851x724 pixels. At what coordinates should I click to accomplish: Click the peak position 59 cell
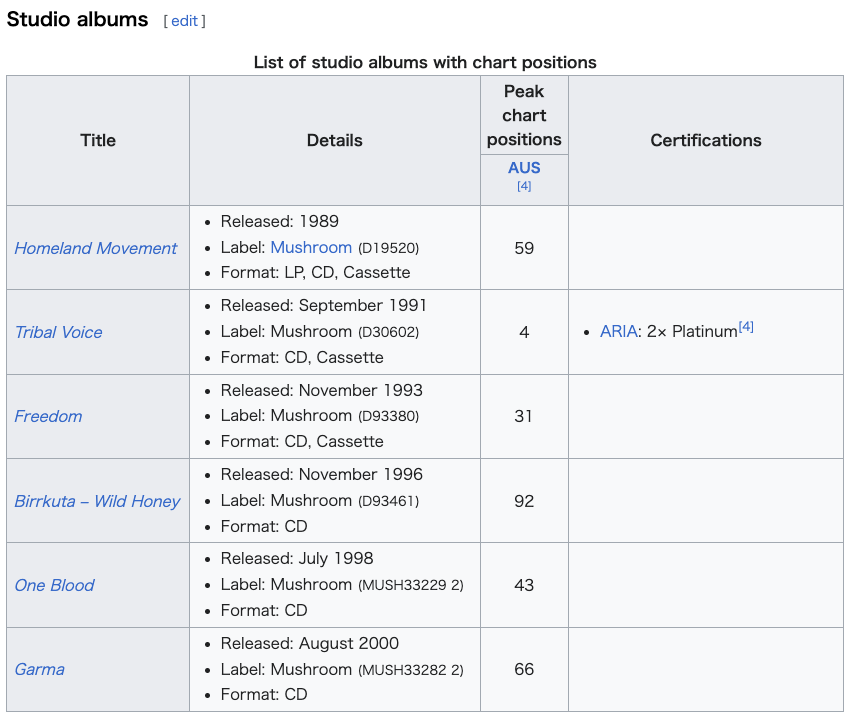[524, 248]
